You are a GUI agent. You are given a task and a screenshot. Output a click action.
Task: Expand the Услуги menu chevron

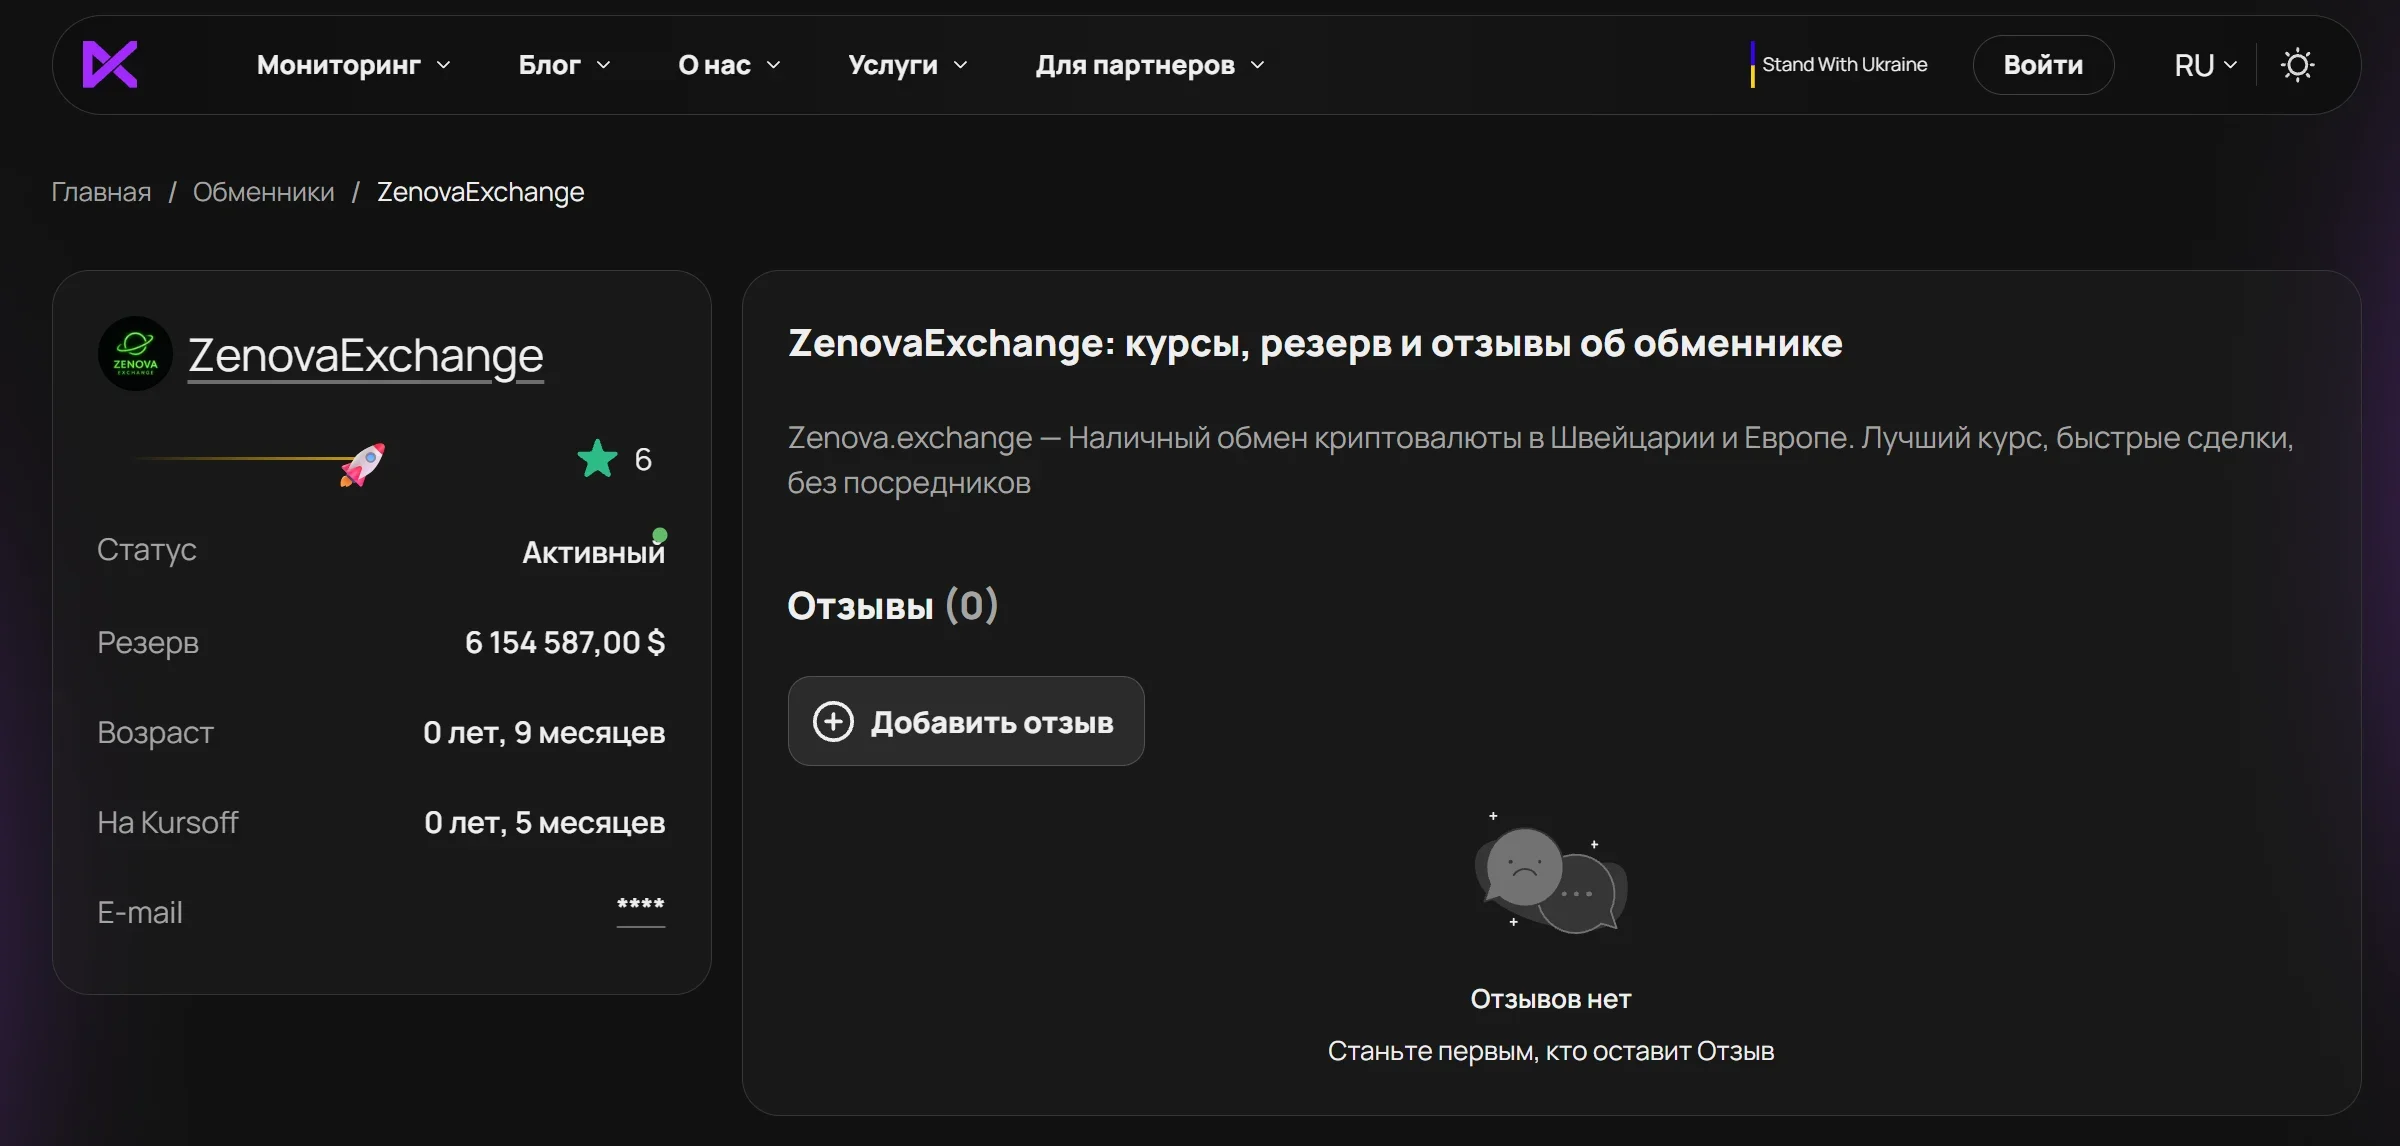click(x=960, y=65)
